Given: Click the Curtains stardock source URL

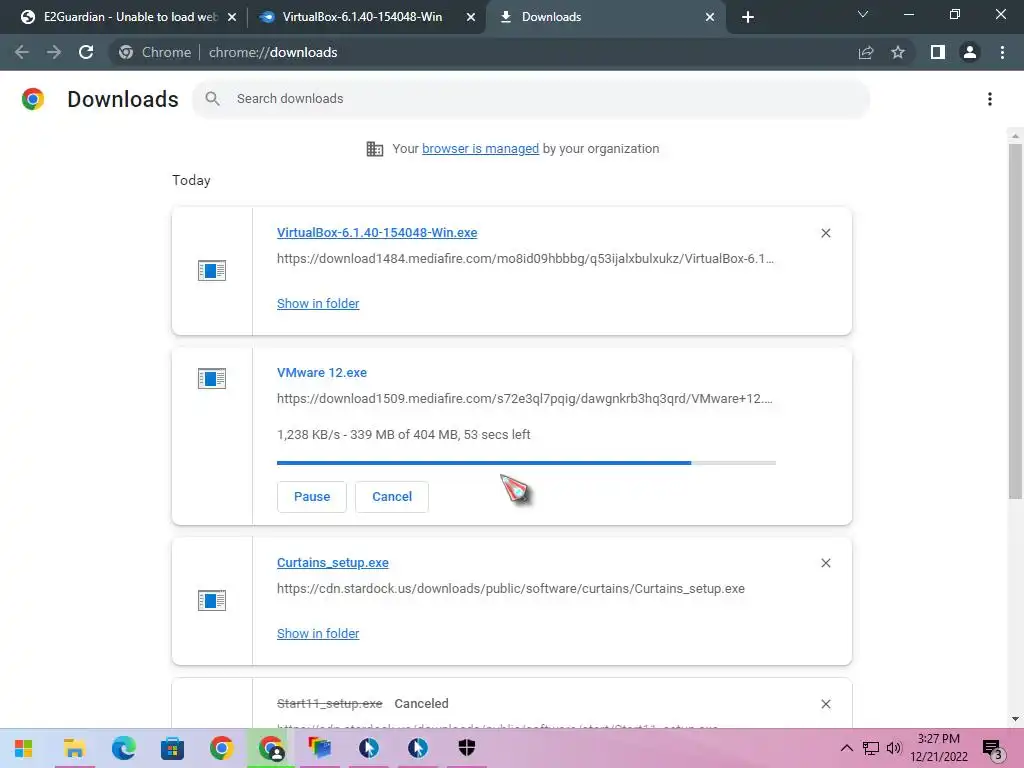Looking at the screenshot, I should pos(511,588).
